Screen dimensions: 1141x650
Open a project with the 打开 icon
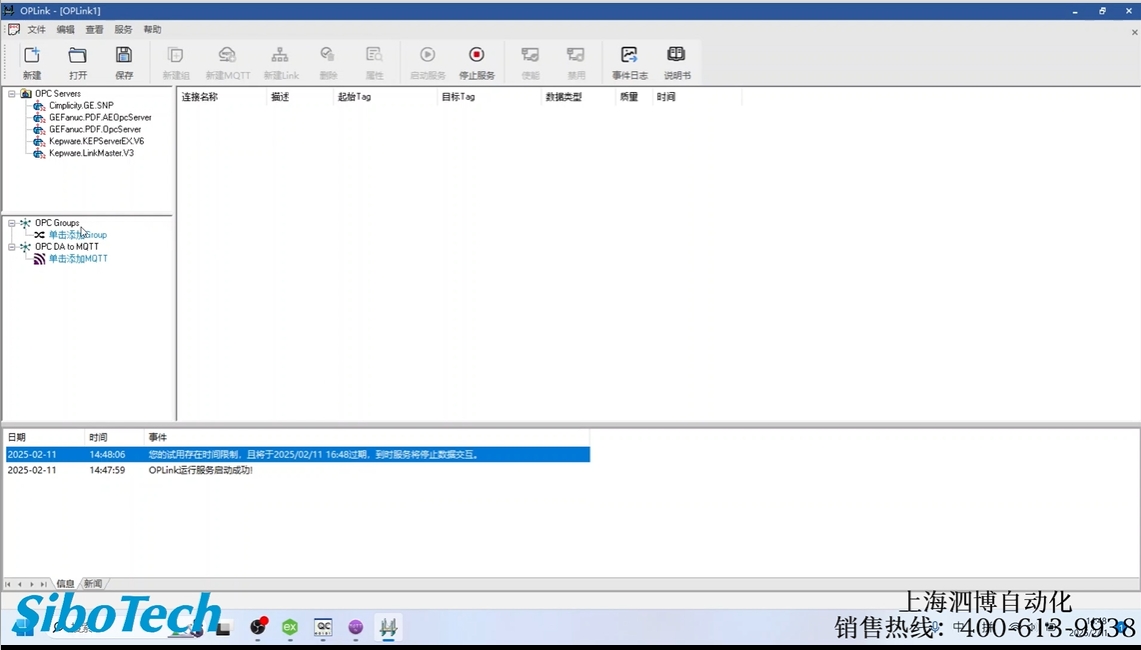coord(78,62)
